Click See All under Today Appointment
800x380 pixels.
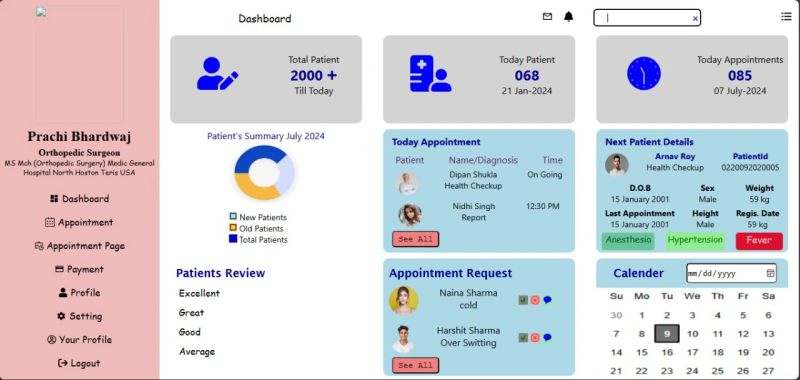pos(415,239)
